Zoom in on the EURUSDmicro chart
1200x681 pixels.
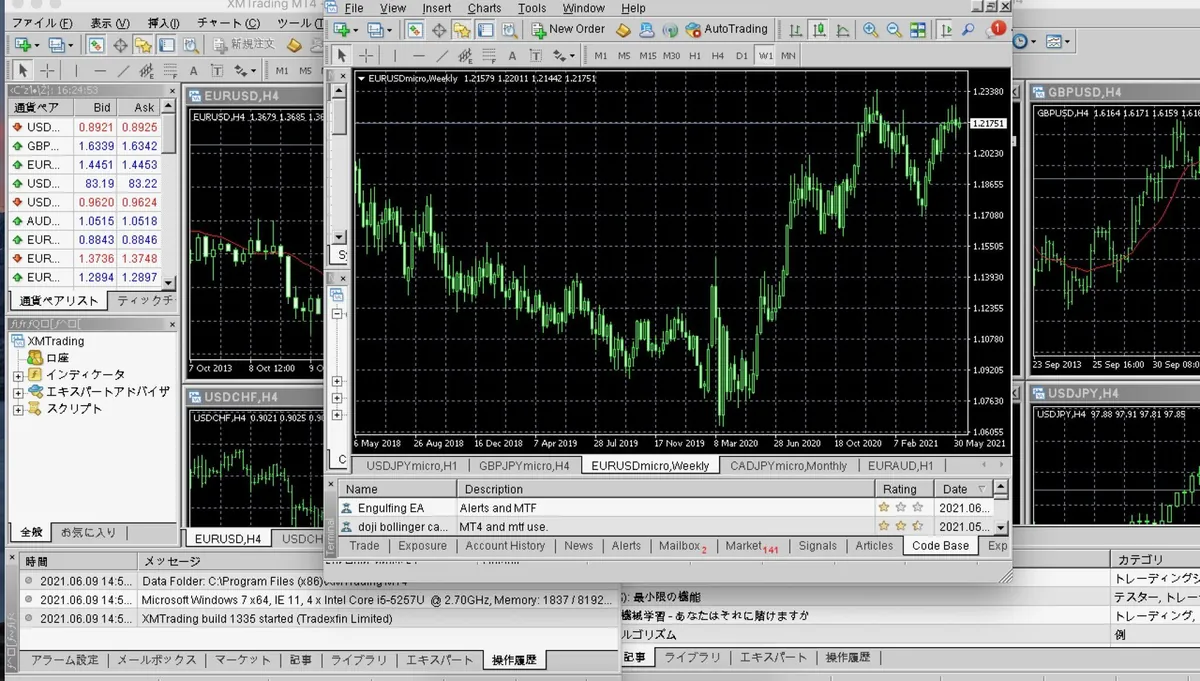pyautogui.click(x=871, y=30)
